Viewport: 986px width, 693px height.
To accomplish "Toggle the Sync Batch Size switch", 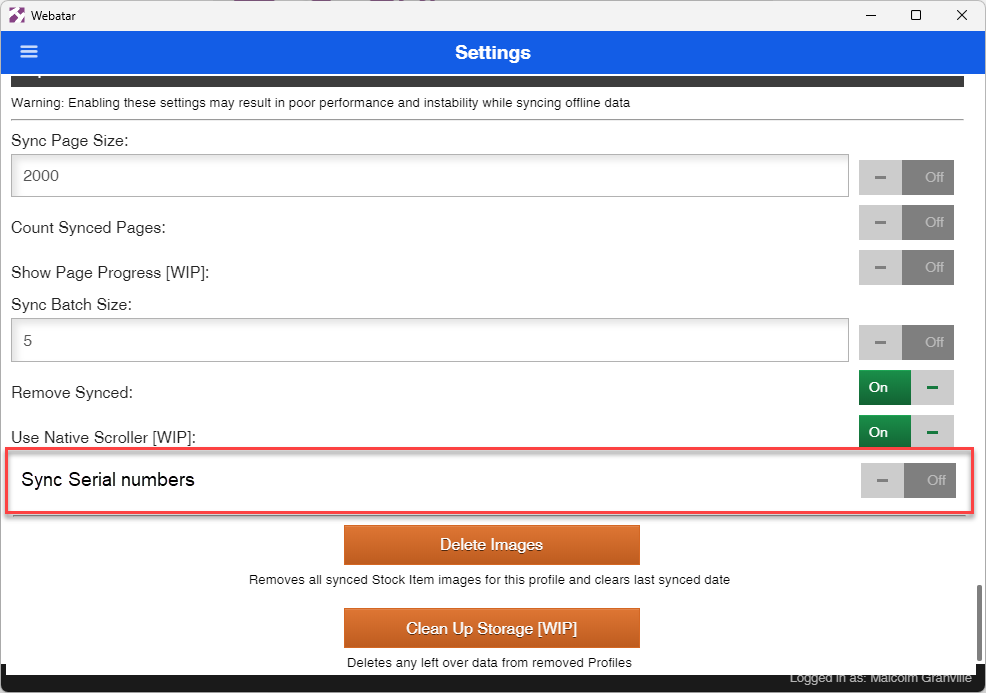I will (906, 342).
